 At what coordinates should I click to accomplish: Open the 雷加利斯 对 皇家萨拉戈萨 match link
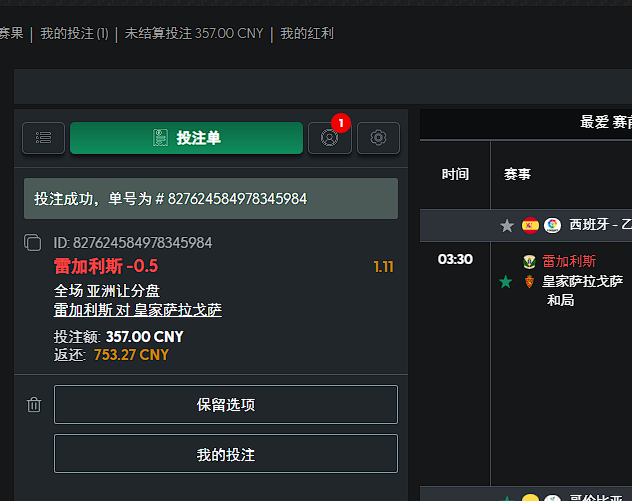point(138,310)
